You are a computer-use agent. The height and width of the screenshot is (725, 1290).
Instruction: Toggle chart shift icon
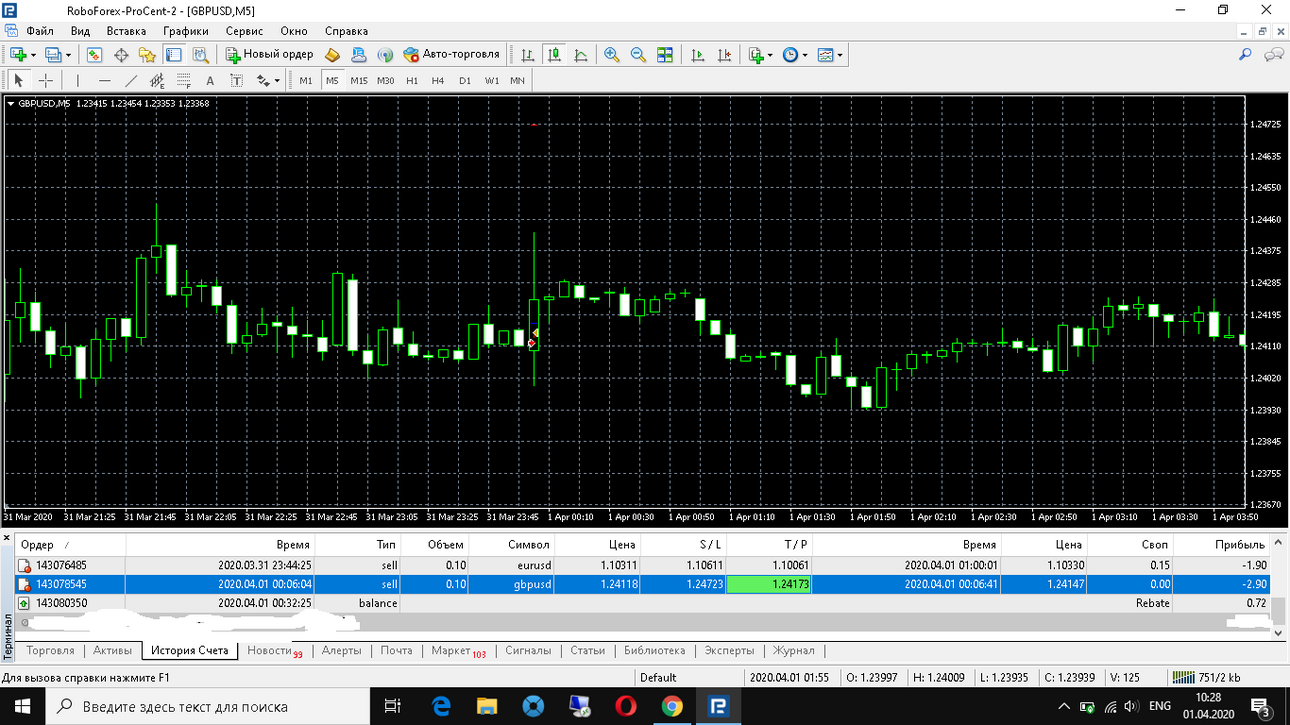(x=724, y=55)
